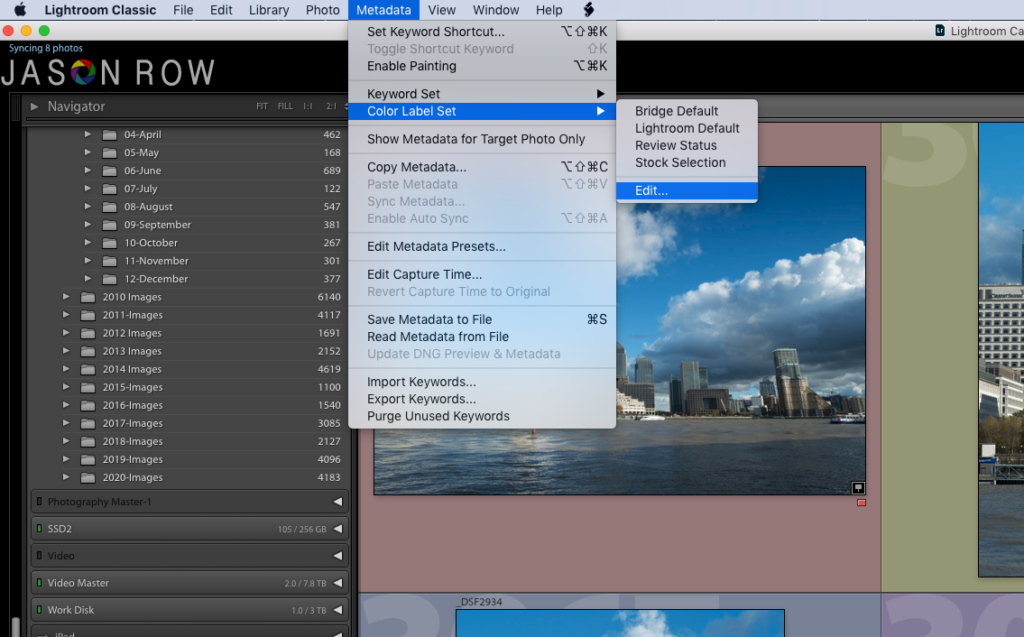Click the Syncing 8 photos status
The width and height of the screenshot is (1024, 637).
pyautogui.click(x=46, y=48)
